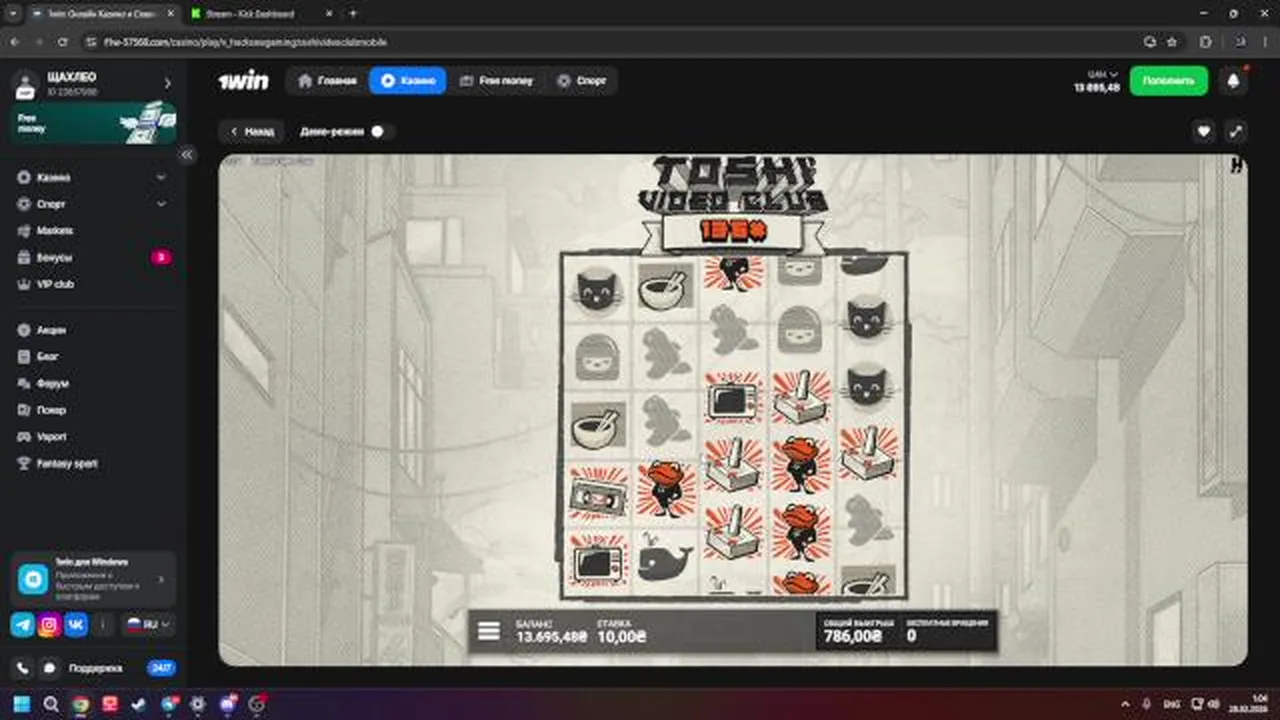Open the notifications bell
This screenshot has width=1280, height=720.
point(1233,81)
